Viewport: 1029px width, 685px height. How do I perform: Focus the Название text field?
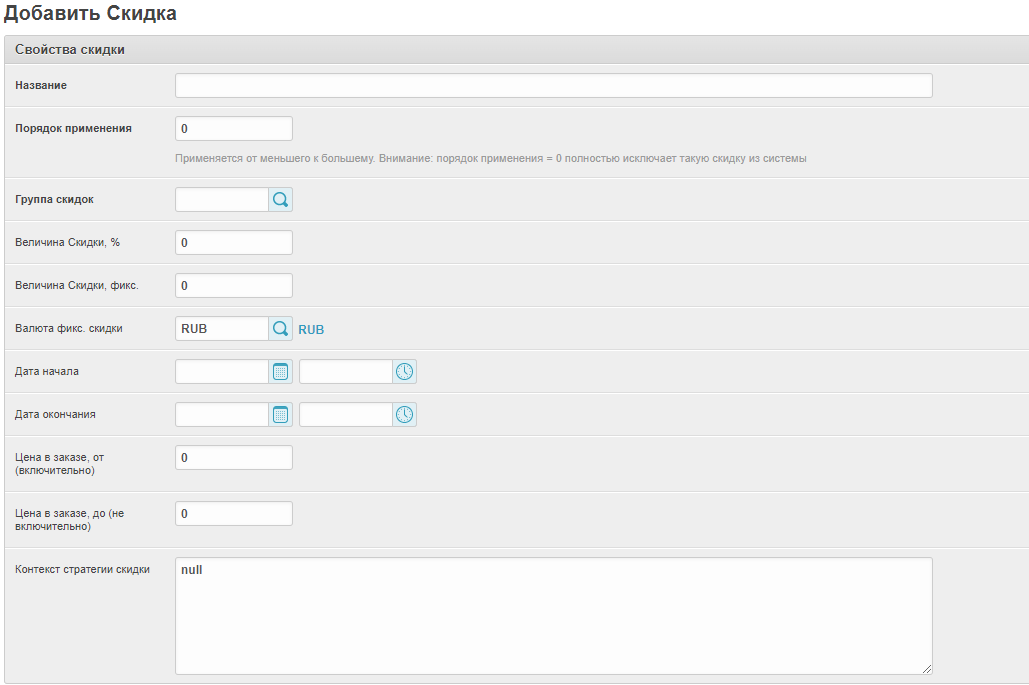tap(553, 86)
